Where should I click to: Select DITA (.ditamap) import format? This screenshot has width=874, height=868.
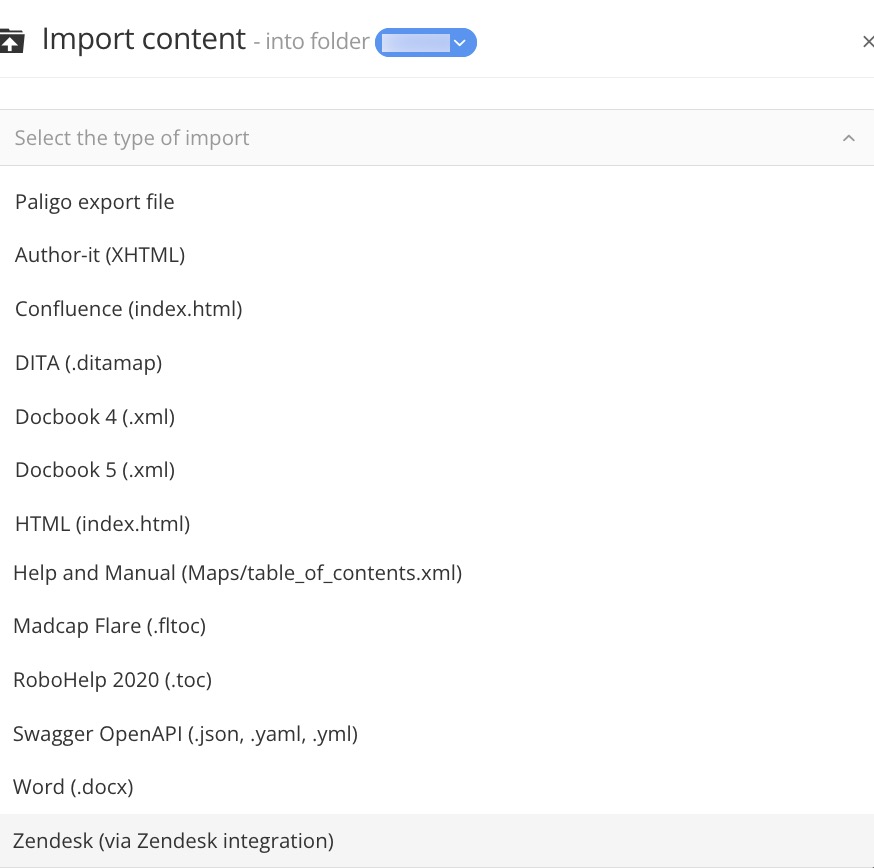click(x=88, y=363)
